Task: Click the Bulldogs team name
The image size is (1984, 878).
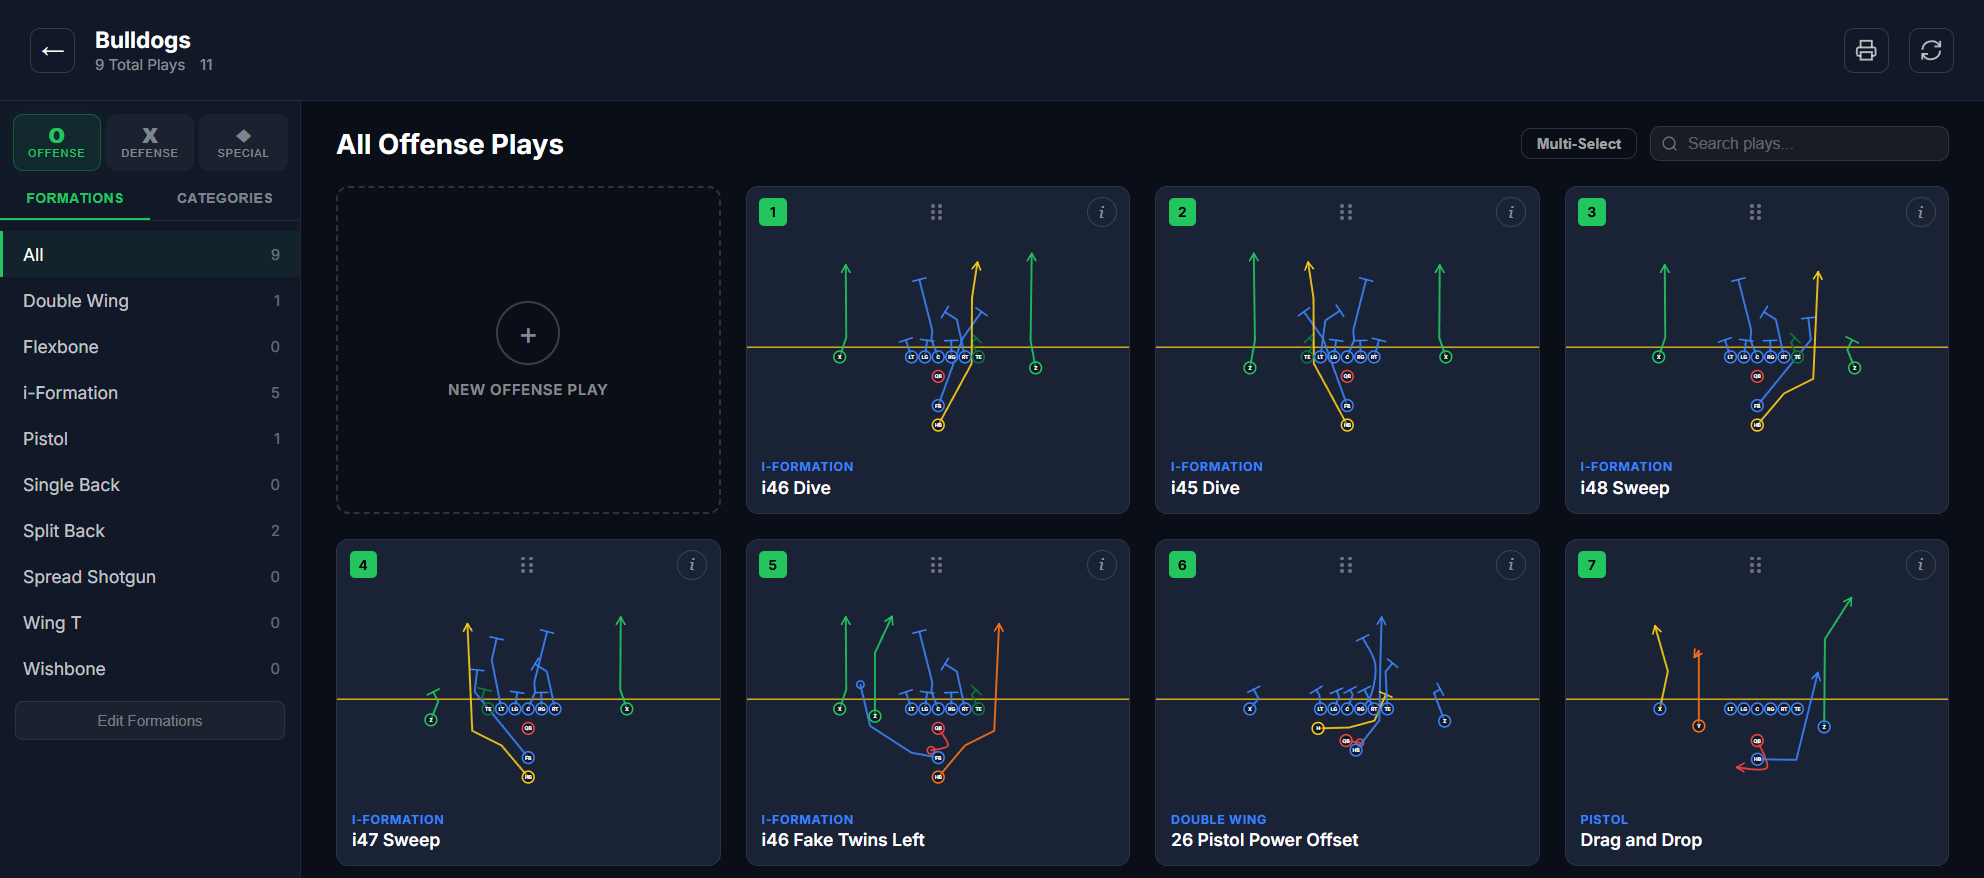Action: pos(143,40)
